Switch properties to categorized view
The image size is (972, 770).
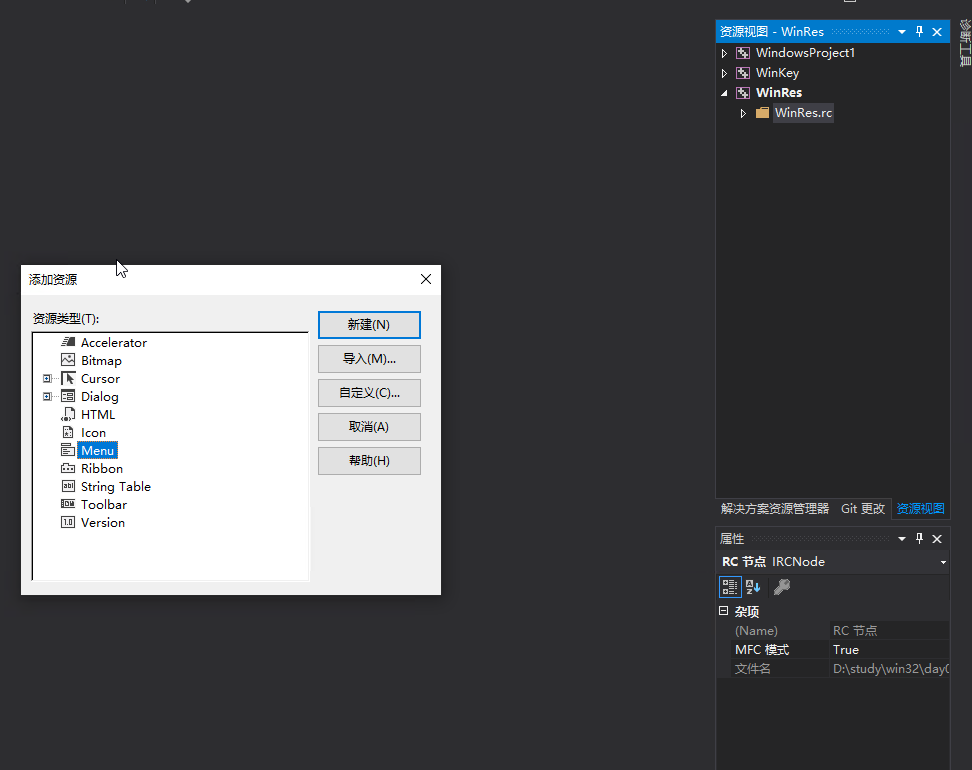point(730,586)
